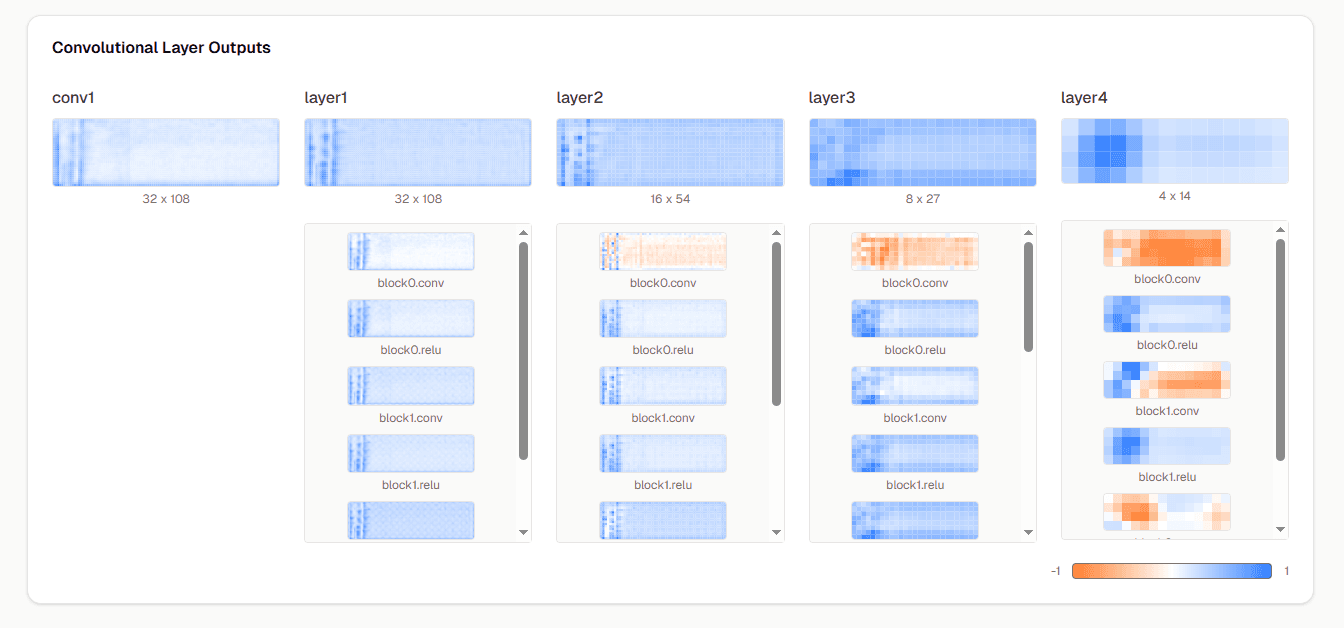Image resolution: width=1344 pixels, height=628 pixels.
Task: Select the layer1 32 x 108 heatmap
Action: [x=418, y=152]
